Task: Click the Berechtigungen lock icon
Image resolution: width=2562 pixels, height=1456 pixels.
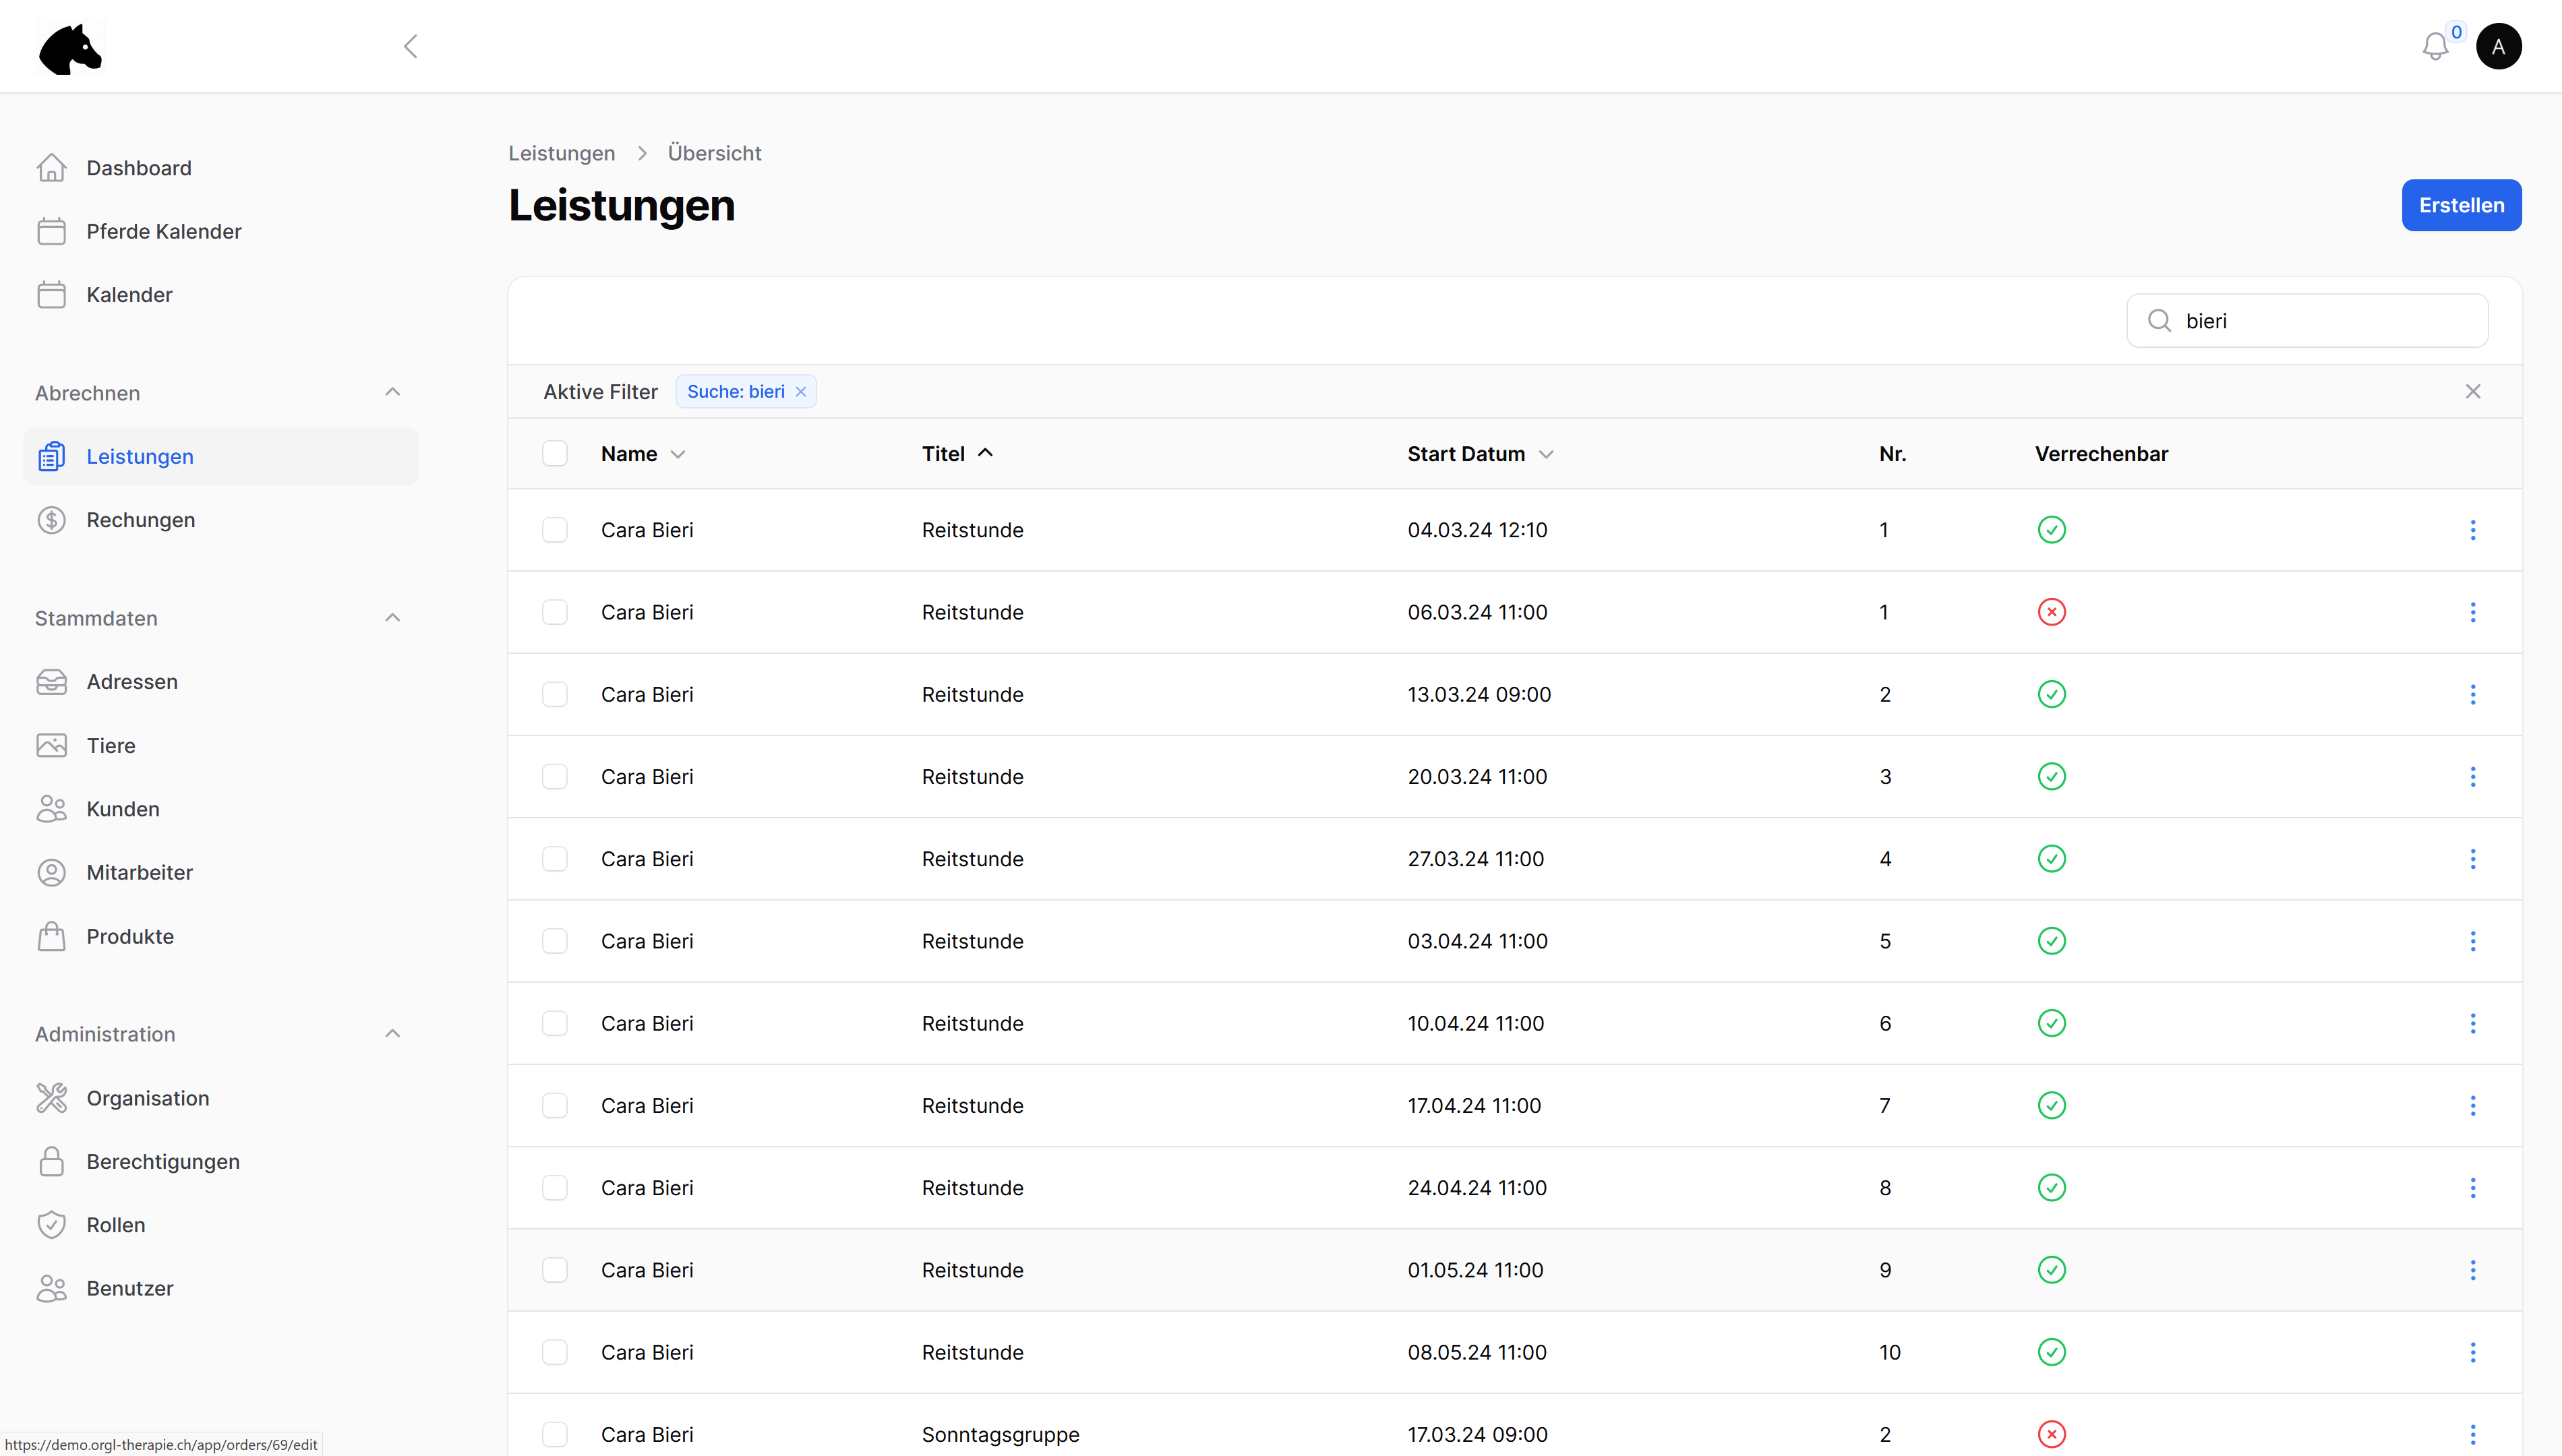Action: [x=51, y=1161]
